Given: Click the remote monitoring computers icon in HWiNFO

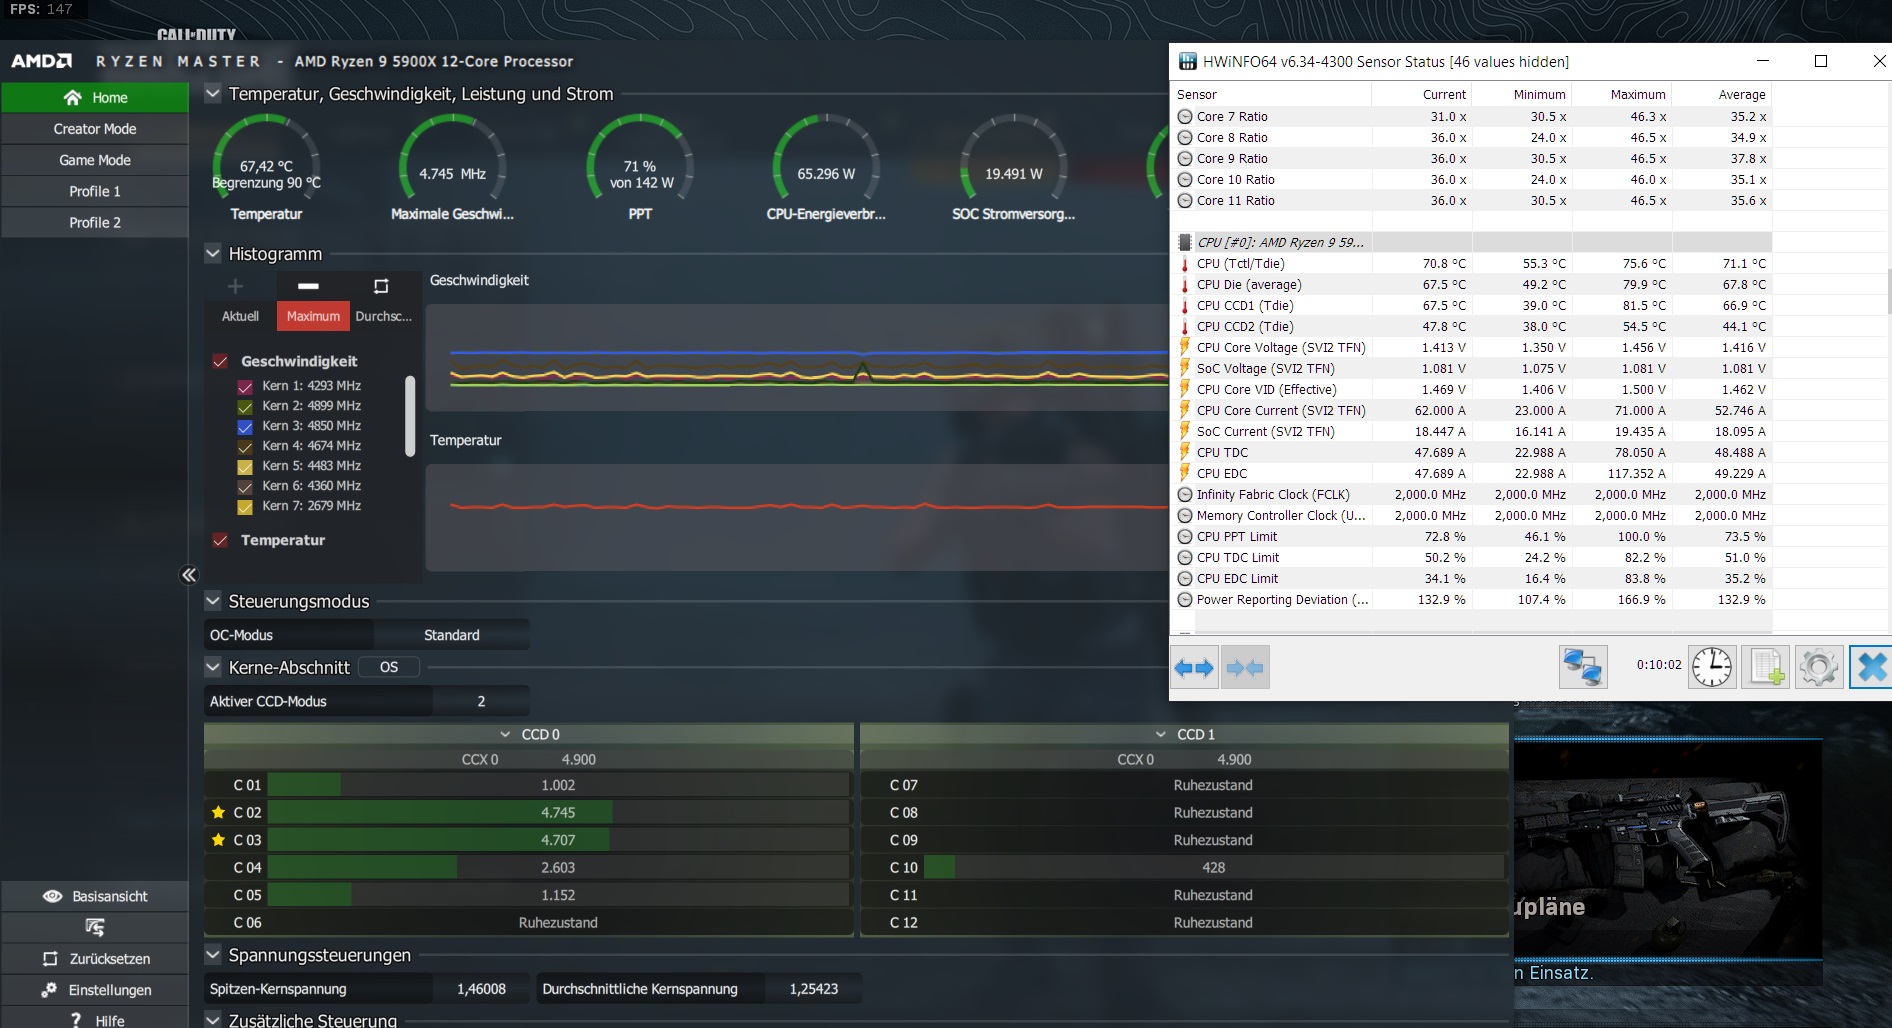Looking at the screenshot, I should 1583,667.
